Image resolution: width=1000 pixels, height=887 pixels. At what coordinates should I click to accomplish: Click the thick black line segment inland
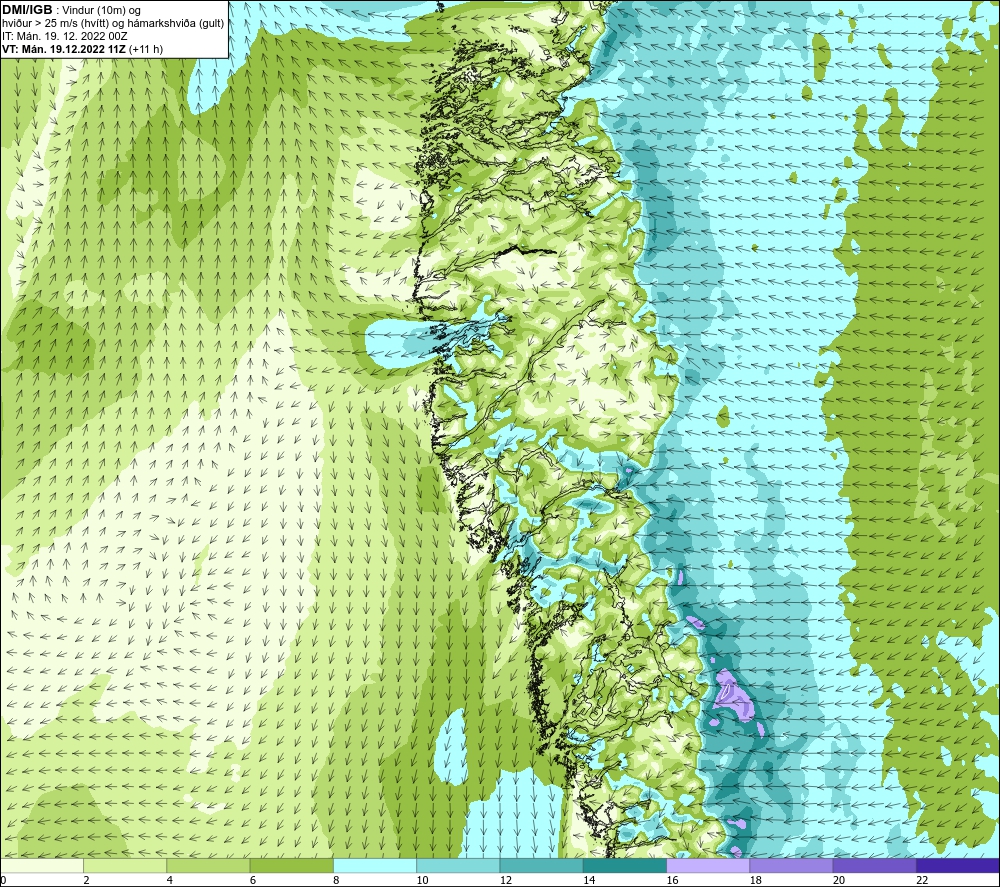527,249
